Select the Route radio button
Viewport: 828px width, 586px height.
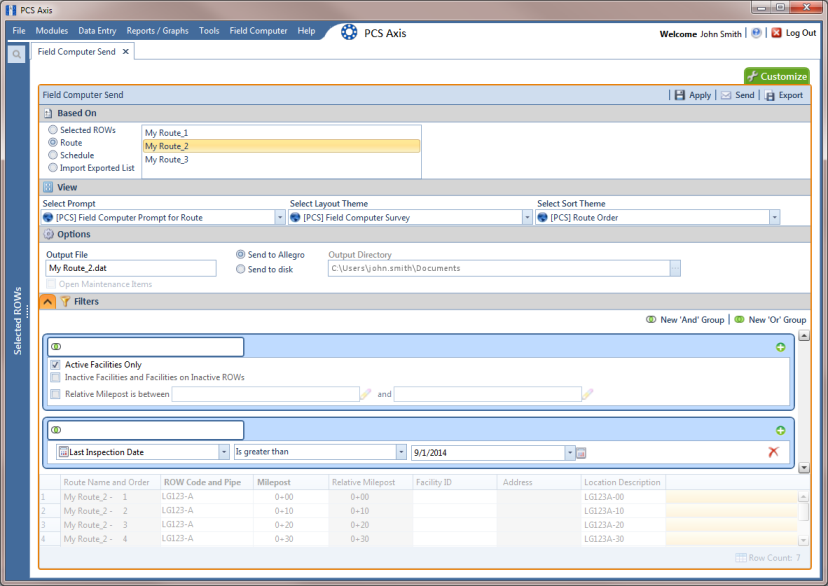coord(53,142)
